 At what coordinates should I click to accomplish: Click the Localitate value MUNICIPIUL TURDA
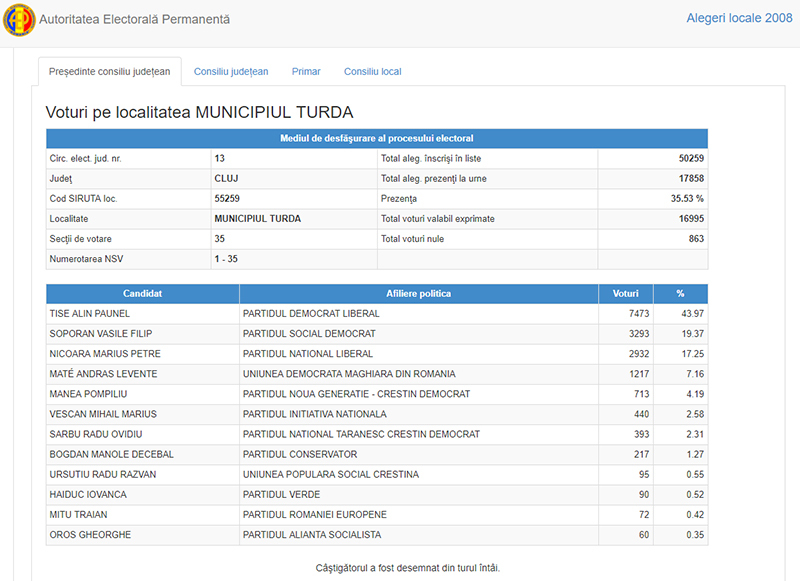tap(257, 219)
